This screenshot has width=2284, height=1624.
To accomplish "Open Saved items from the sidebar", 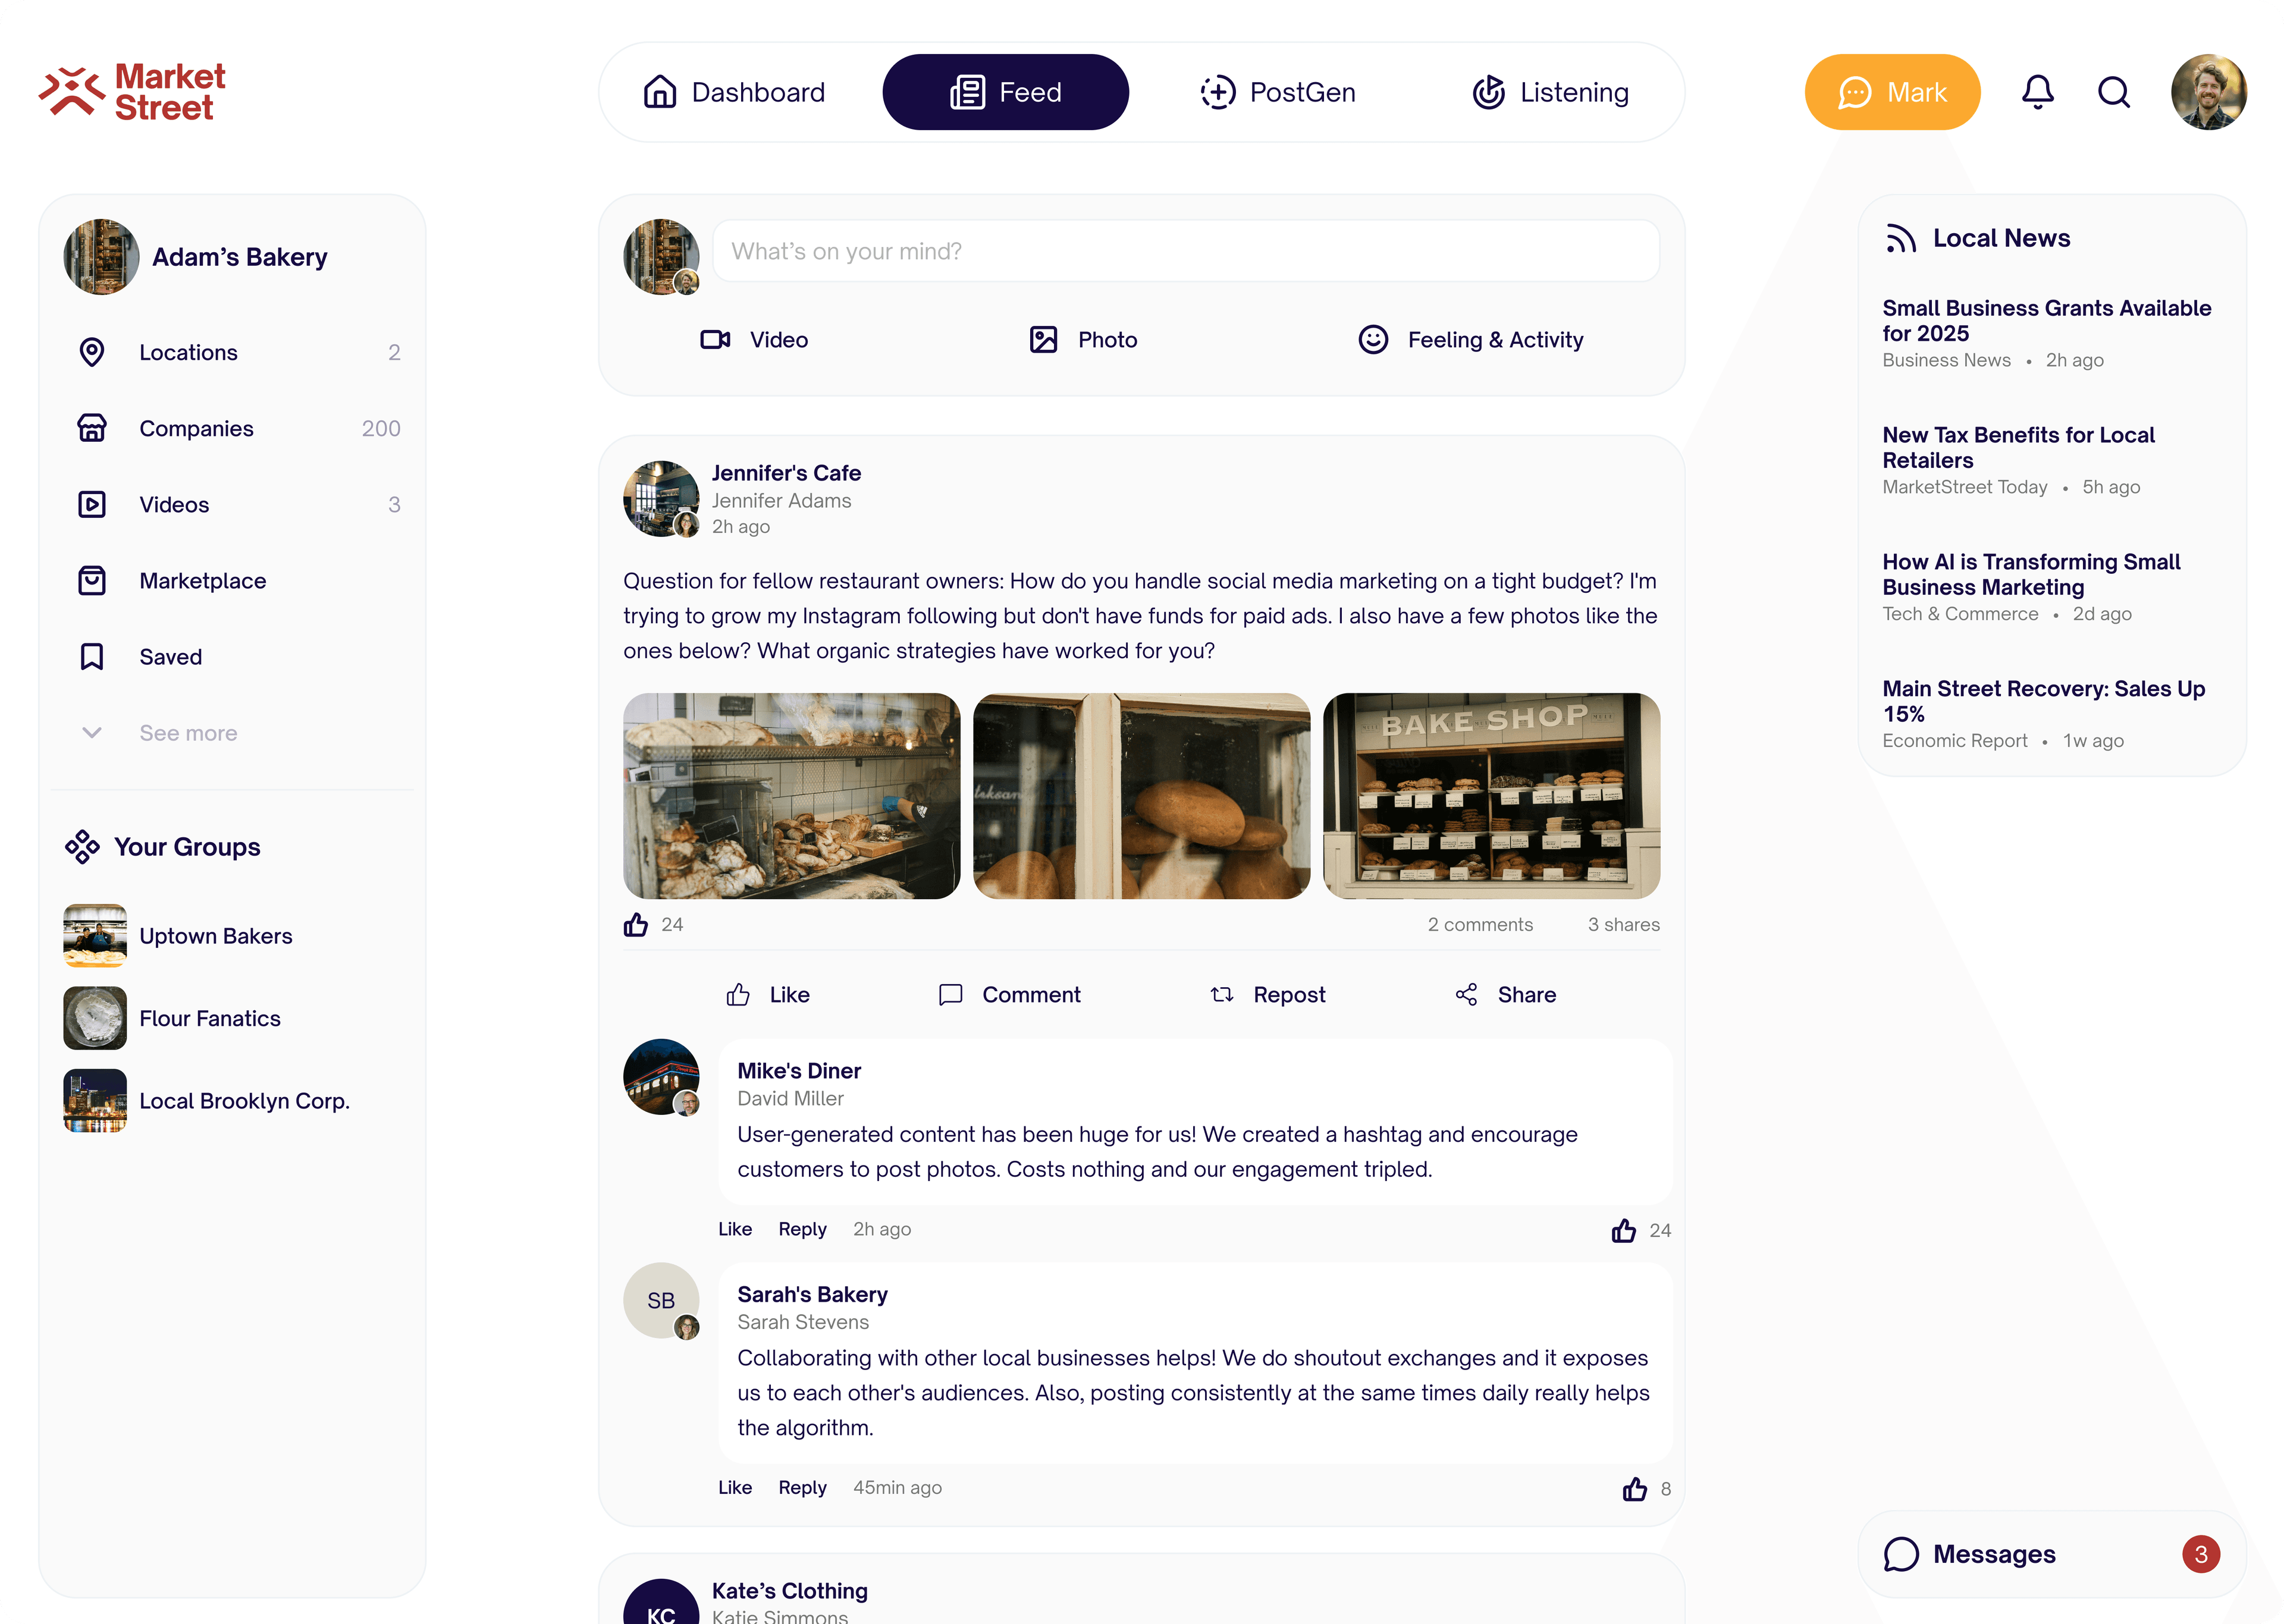I will coord(170,656).
